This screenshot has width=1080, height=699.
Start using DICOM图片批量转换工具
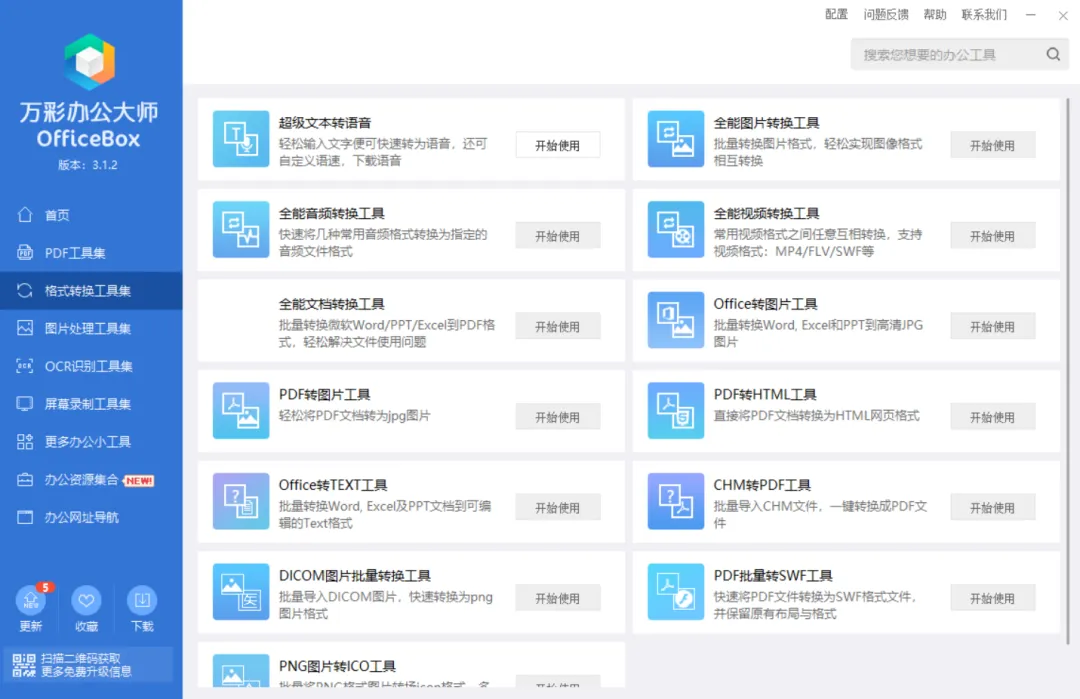[x=557, y=598]
